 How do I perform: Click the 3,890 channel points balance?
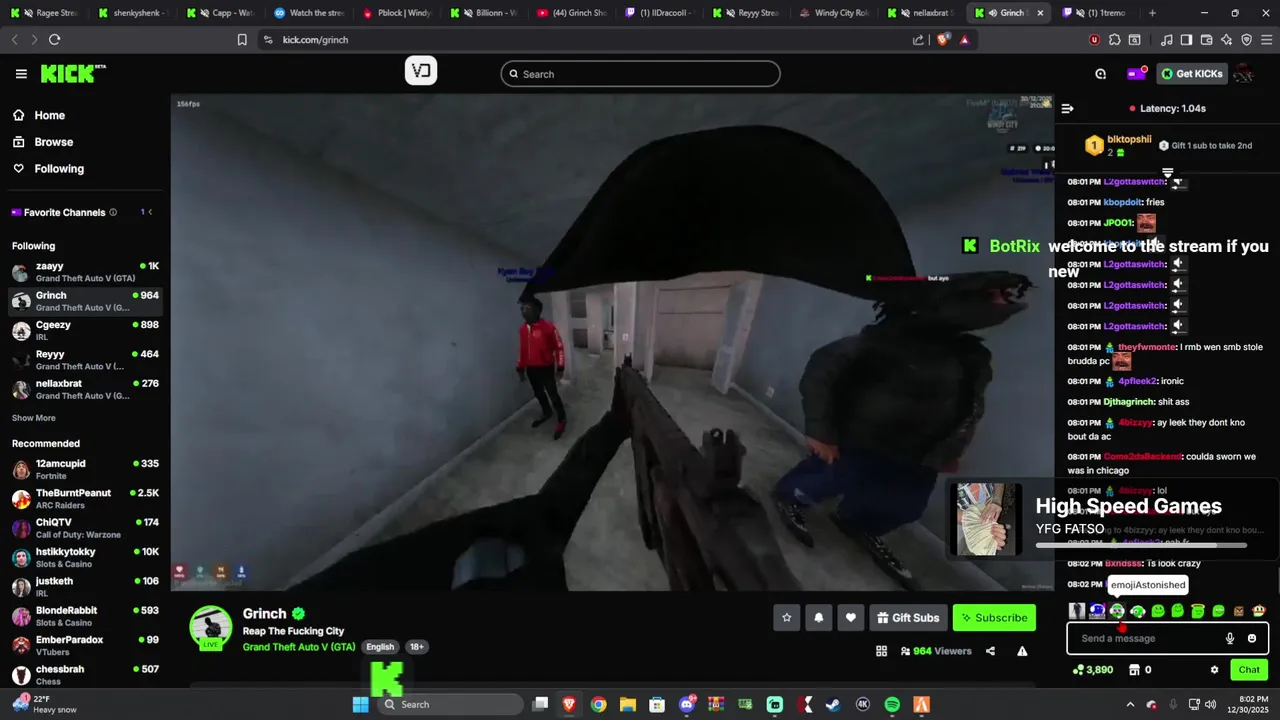1093,670
